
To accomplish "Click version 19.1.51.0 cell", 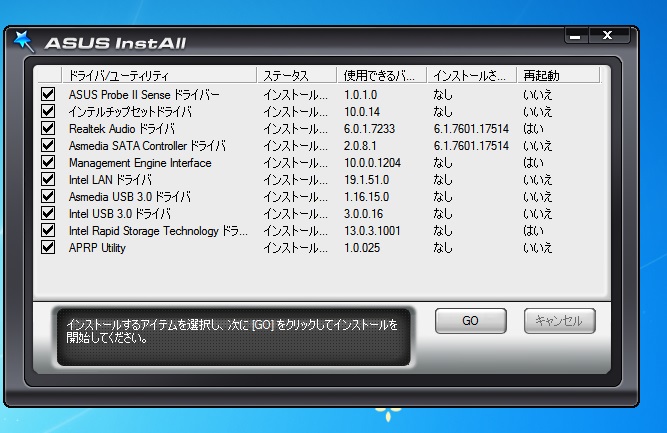I will (366, 179).
